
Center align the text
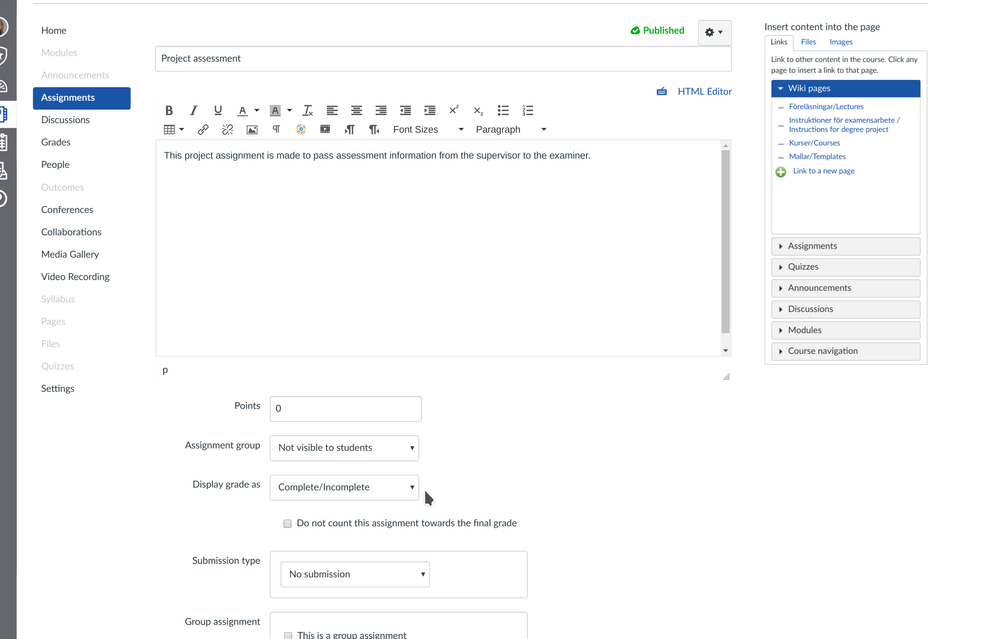pos(356,111)
